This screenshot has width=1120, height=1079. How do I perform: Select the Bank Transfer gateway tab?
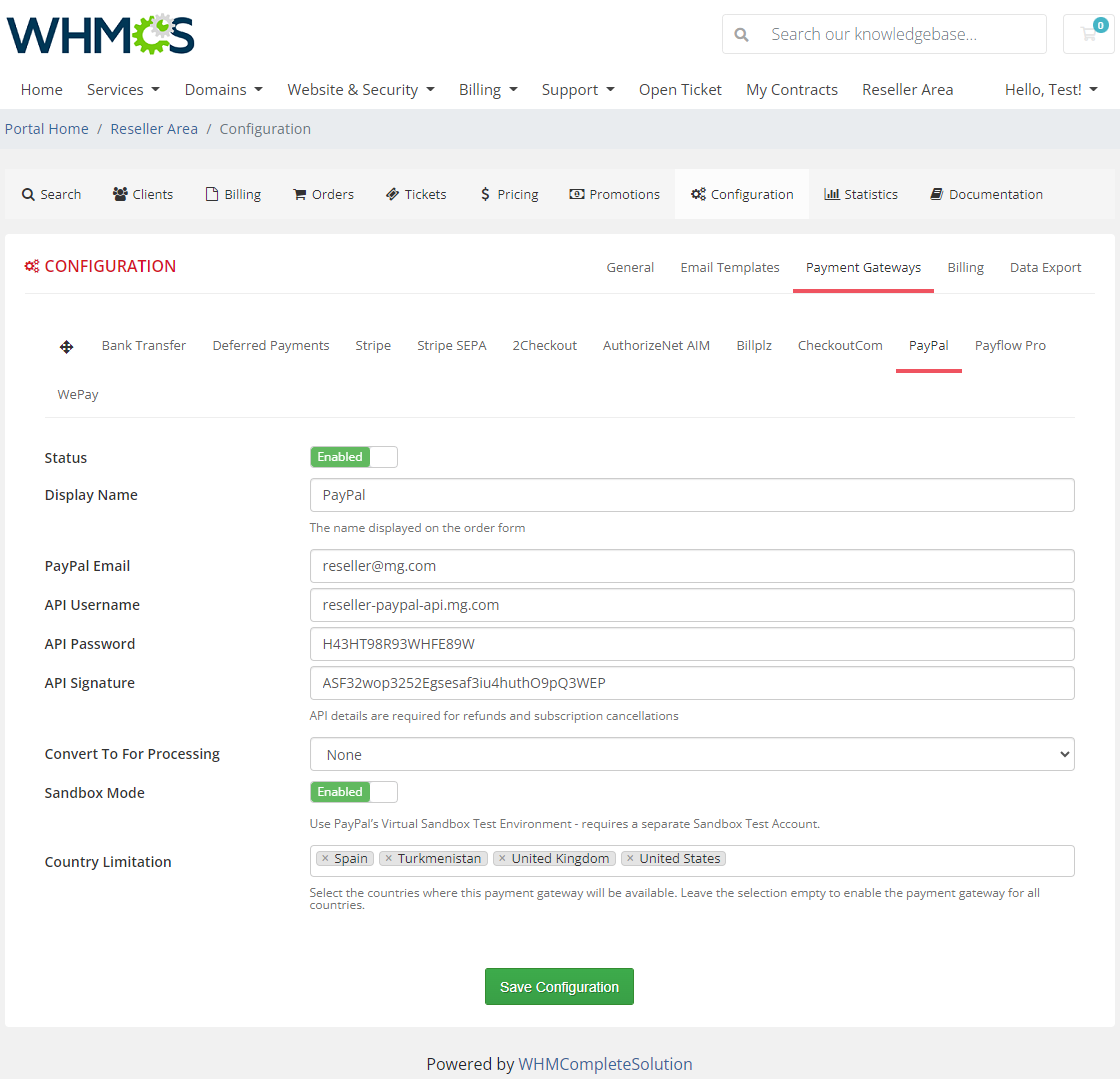point(144,346)
